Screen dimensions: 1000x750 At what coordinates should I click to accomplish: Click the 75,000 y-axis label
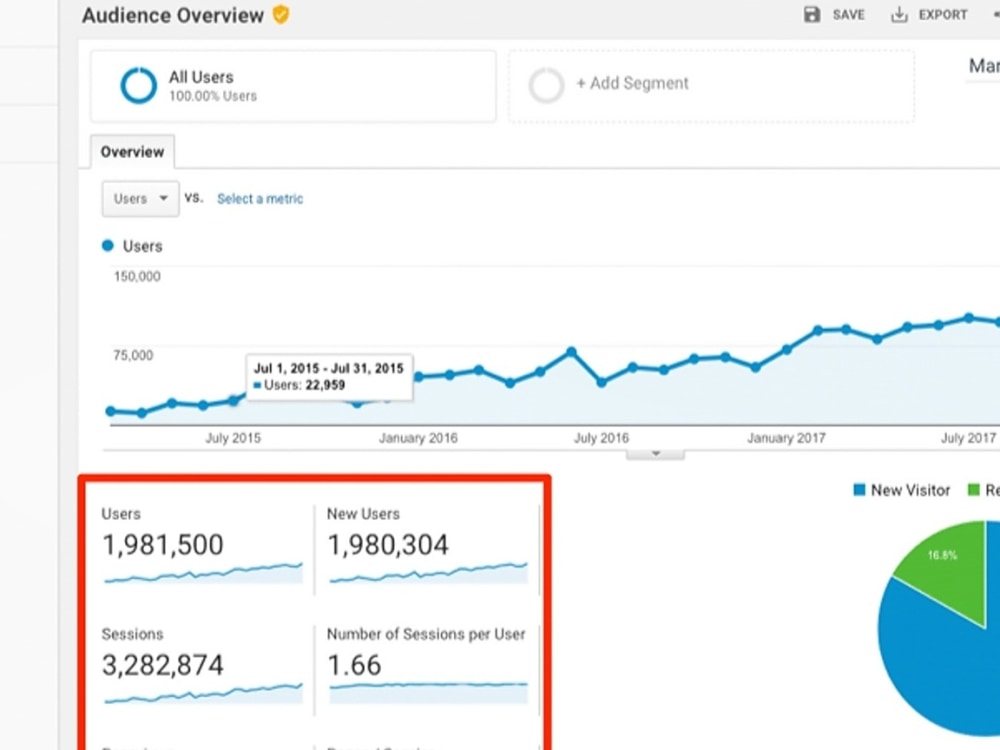[x=133, y=355]
